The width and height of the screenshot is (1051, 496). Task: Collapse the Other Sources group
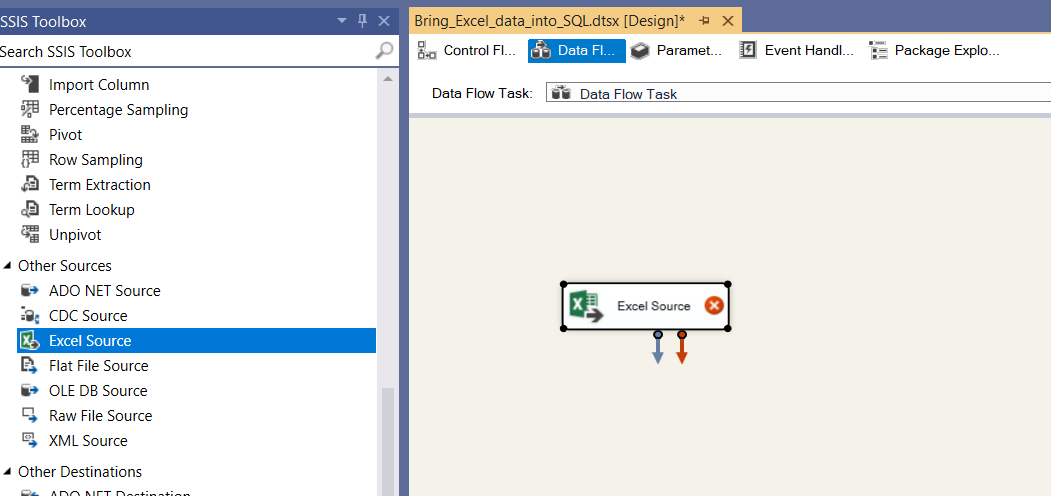click(x=8, y=266)
